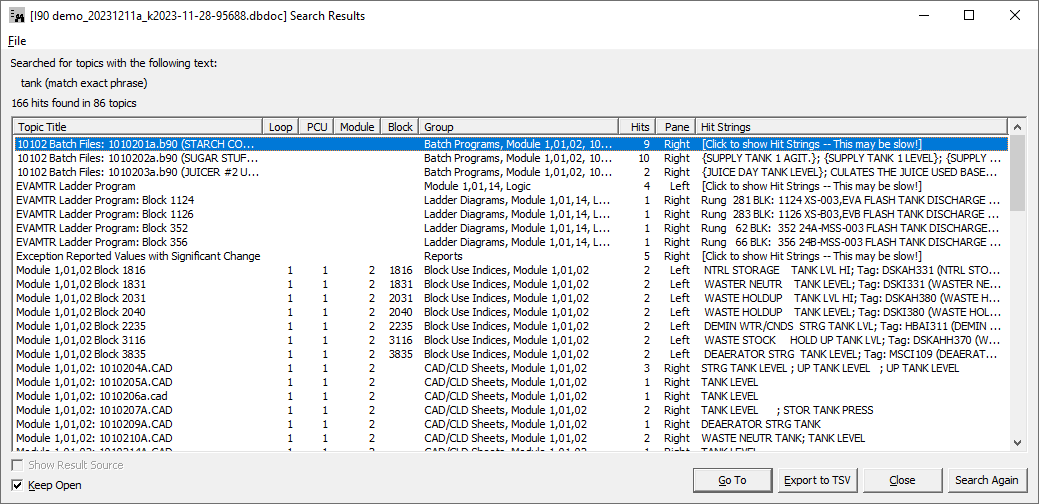This screenshot has height=504, width=1039.
Task: Click the vertical scrollbar thumb of the results list
Action: [1017, 172]
